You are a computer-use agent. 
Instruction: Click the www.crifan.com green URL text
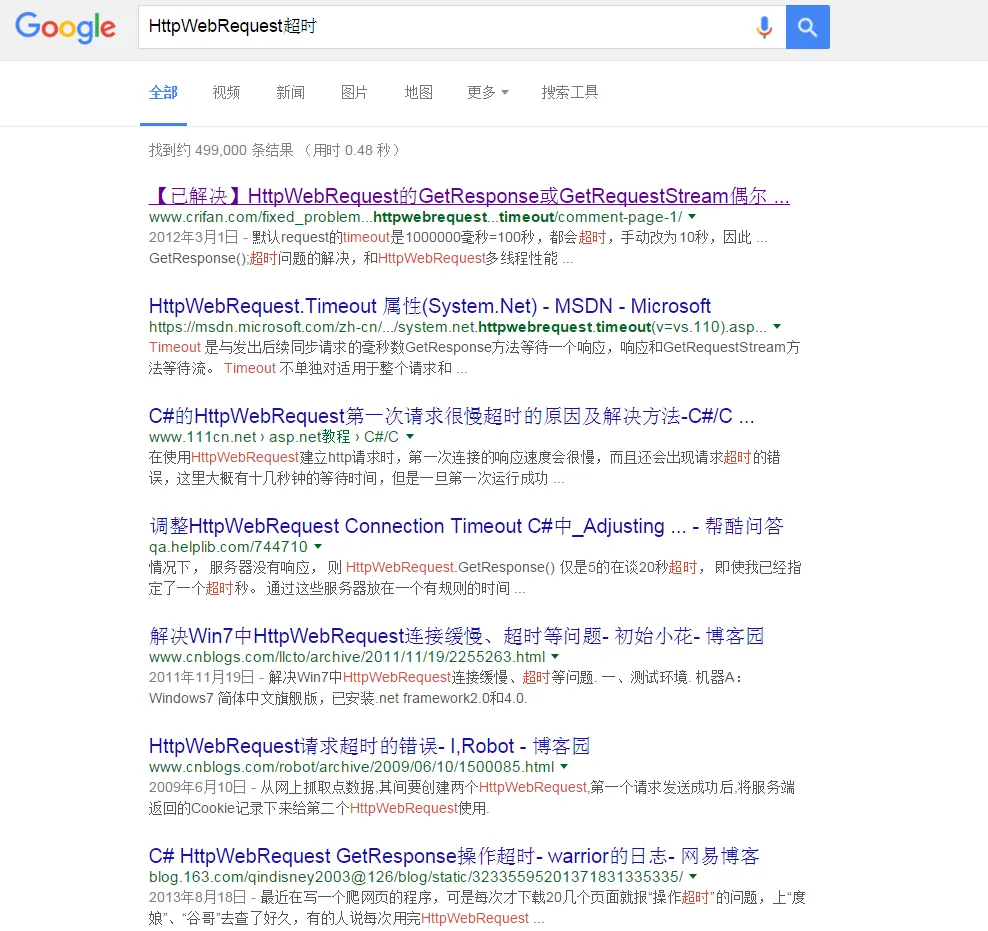pos(415,217)
